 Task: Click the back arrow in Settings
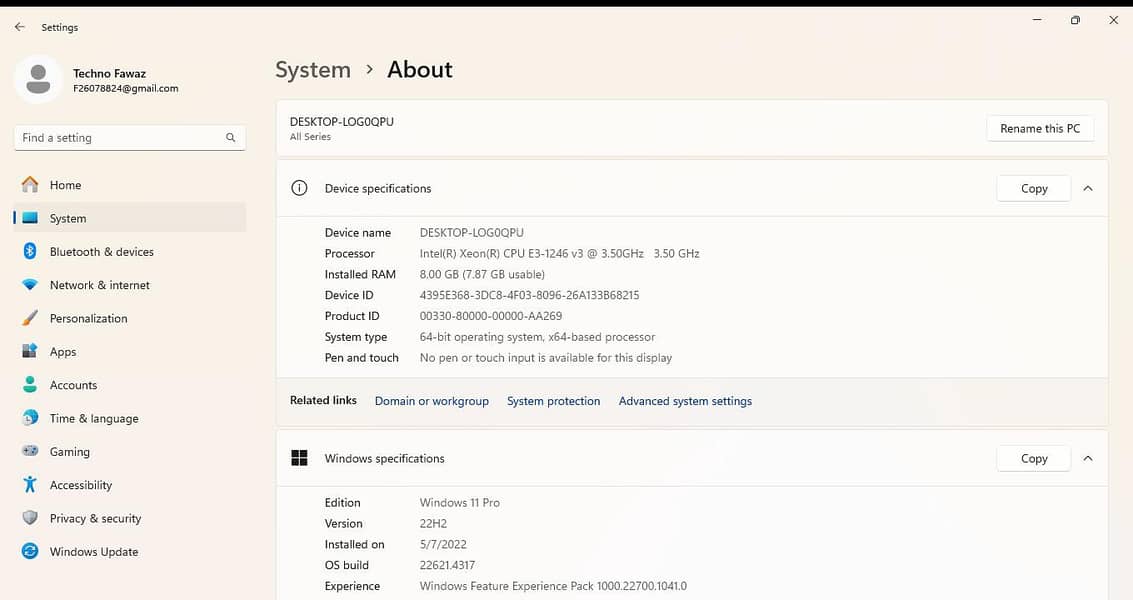[x=20, y=27]
